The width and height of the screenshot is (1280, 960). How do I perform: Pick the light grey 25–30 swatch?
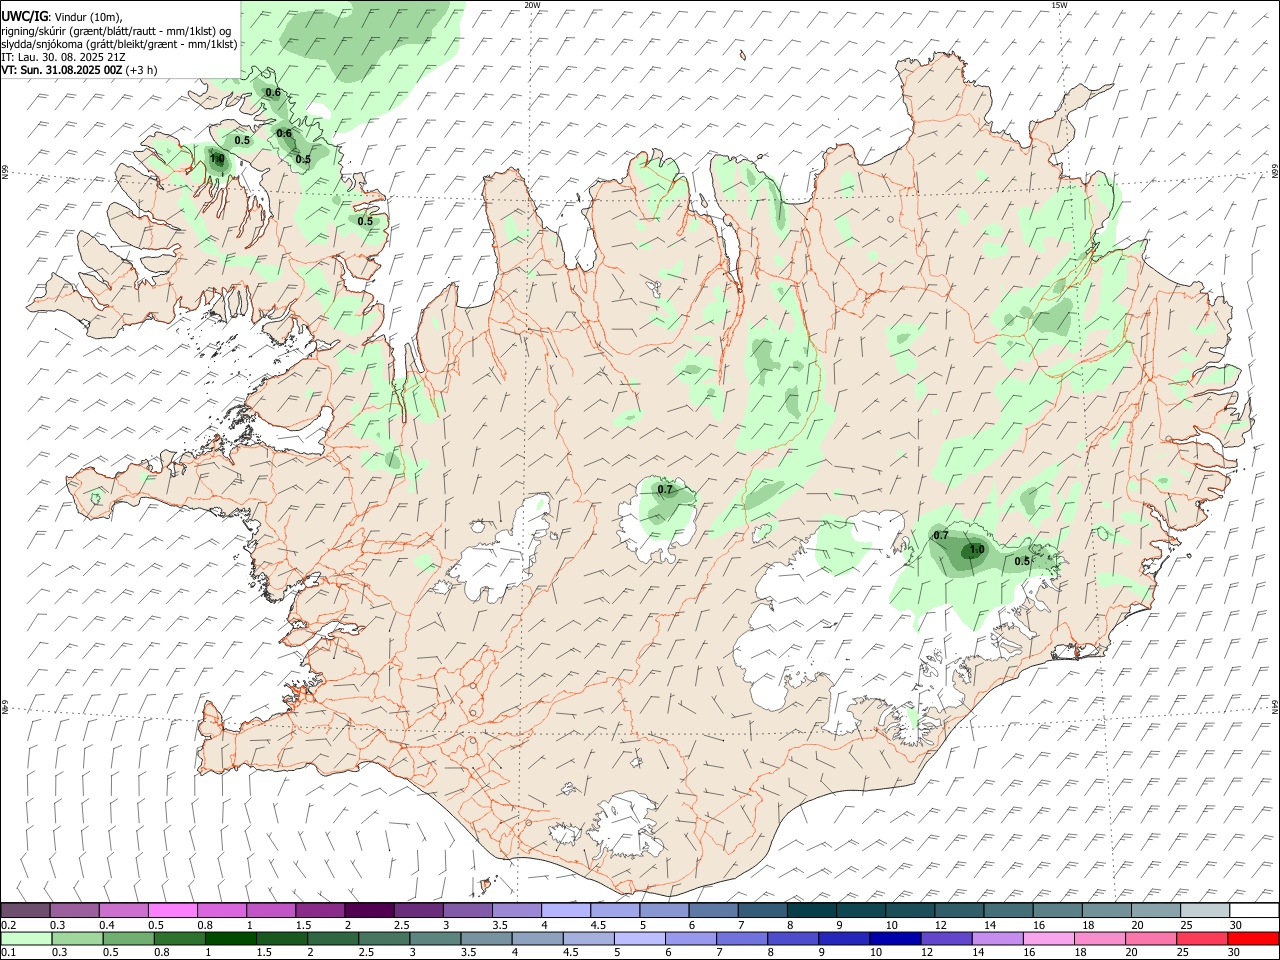click(1205, 910)
